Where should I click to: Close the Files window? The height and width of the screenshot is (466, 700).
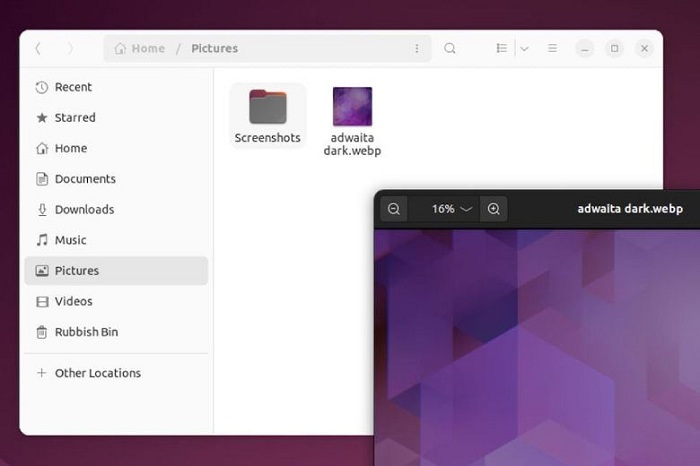coord(644,48)
